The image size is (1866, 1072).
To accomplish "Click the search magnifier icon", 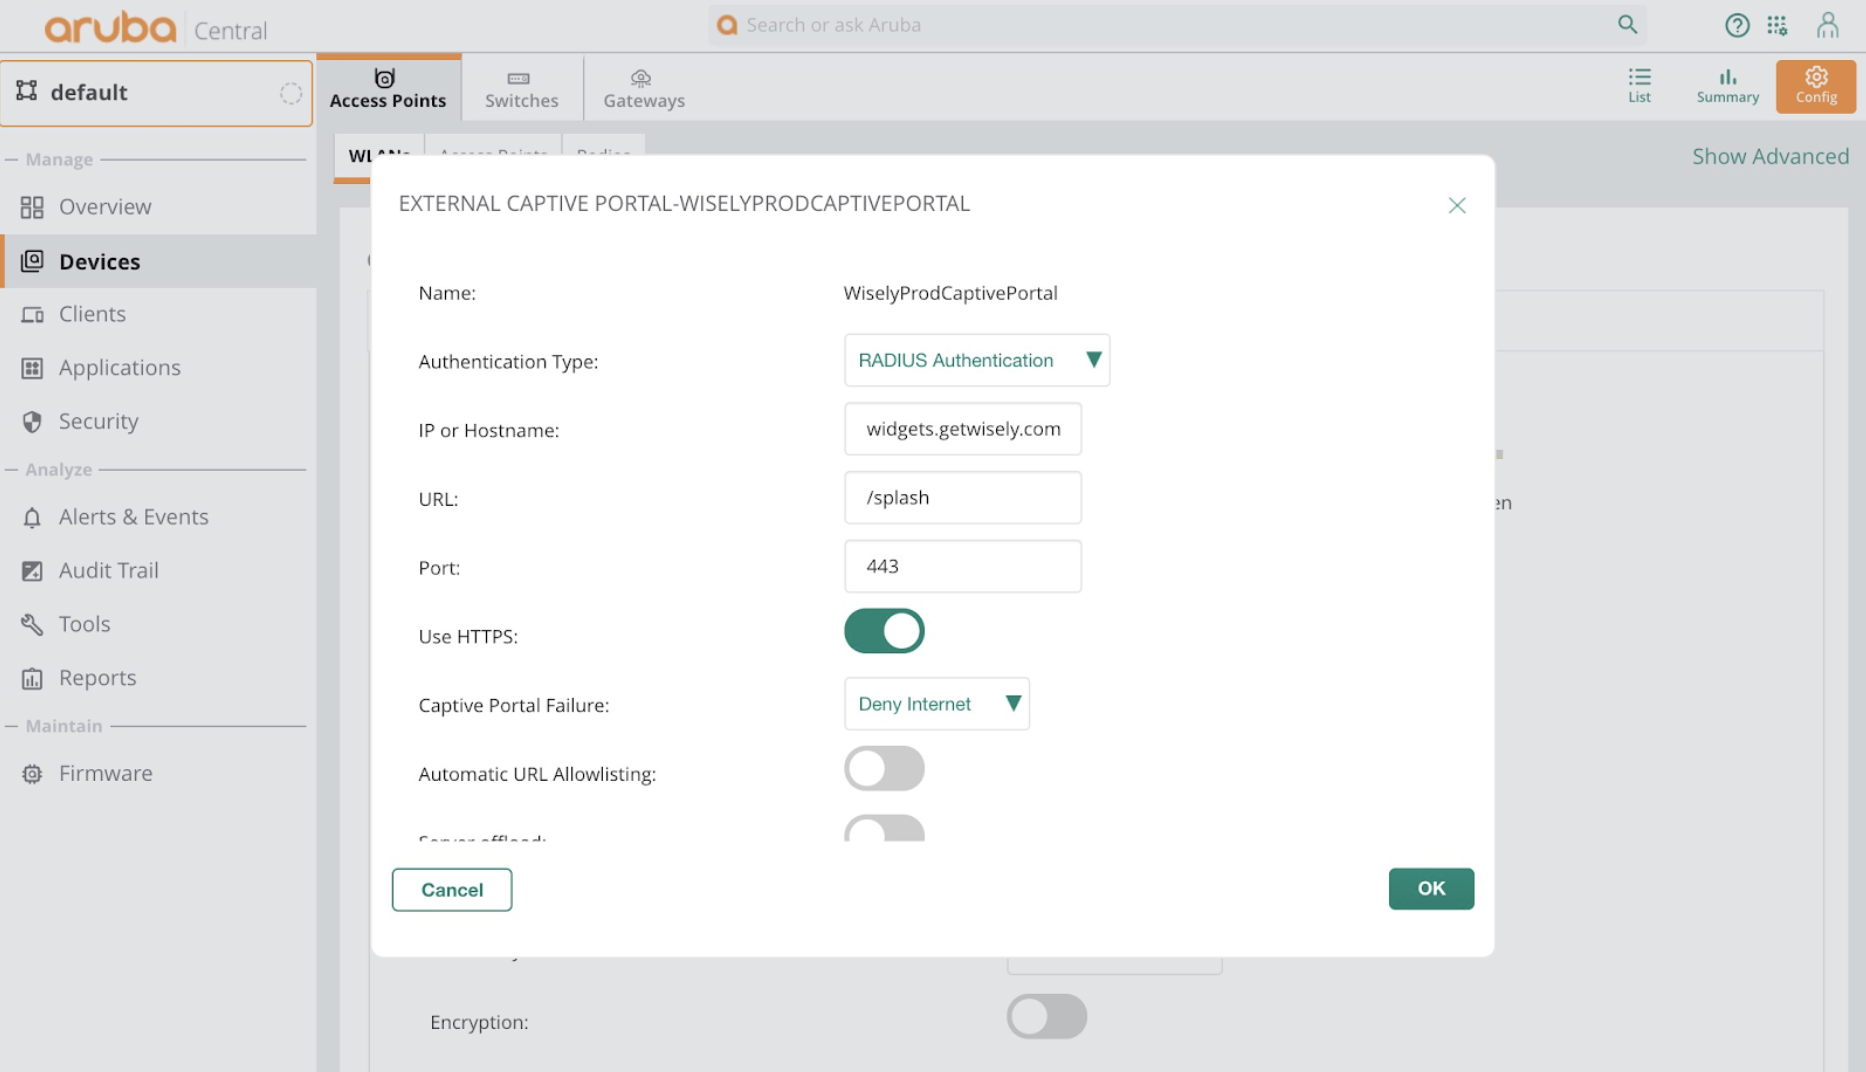I will pyautogui.click(x=1627, y=25).
